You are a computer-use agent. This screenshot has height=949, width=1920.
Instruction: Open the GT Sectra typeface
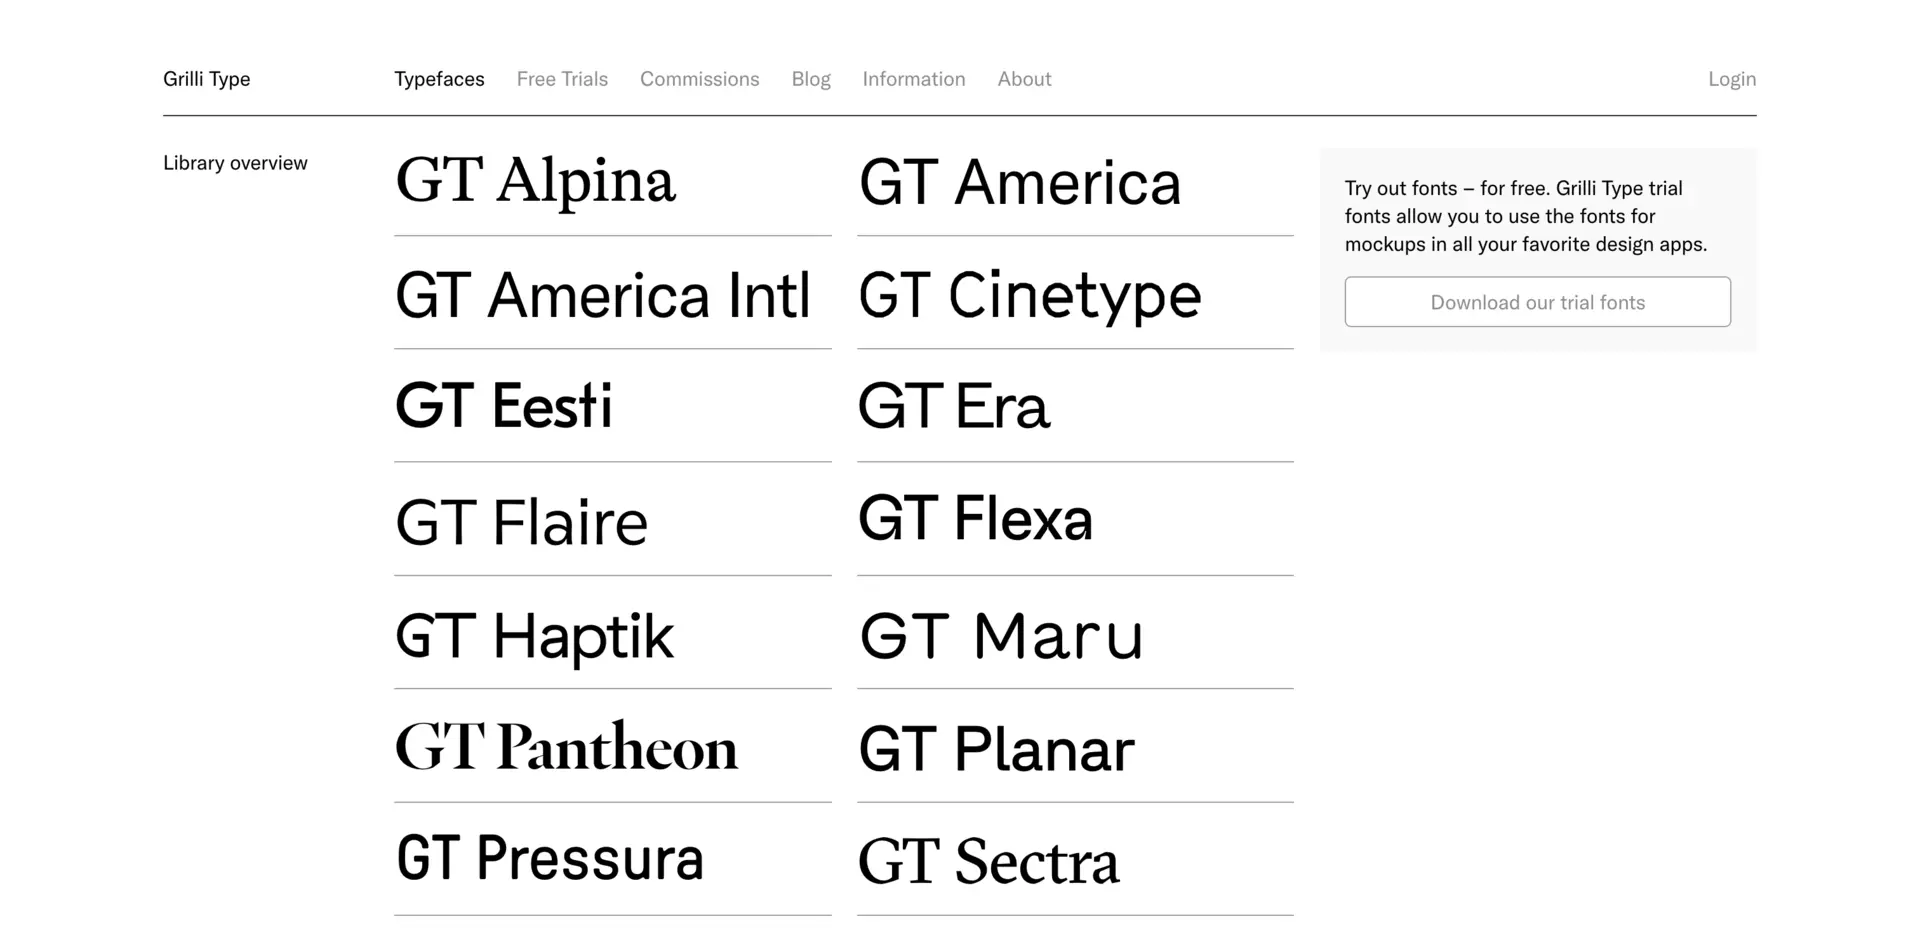(x=989, y=862)
